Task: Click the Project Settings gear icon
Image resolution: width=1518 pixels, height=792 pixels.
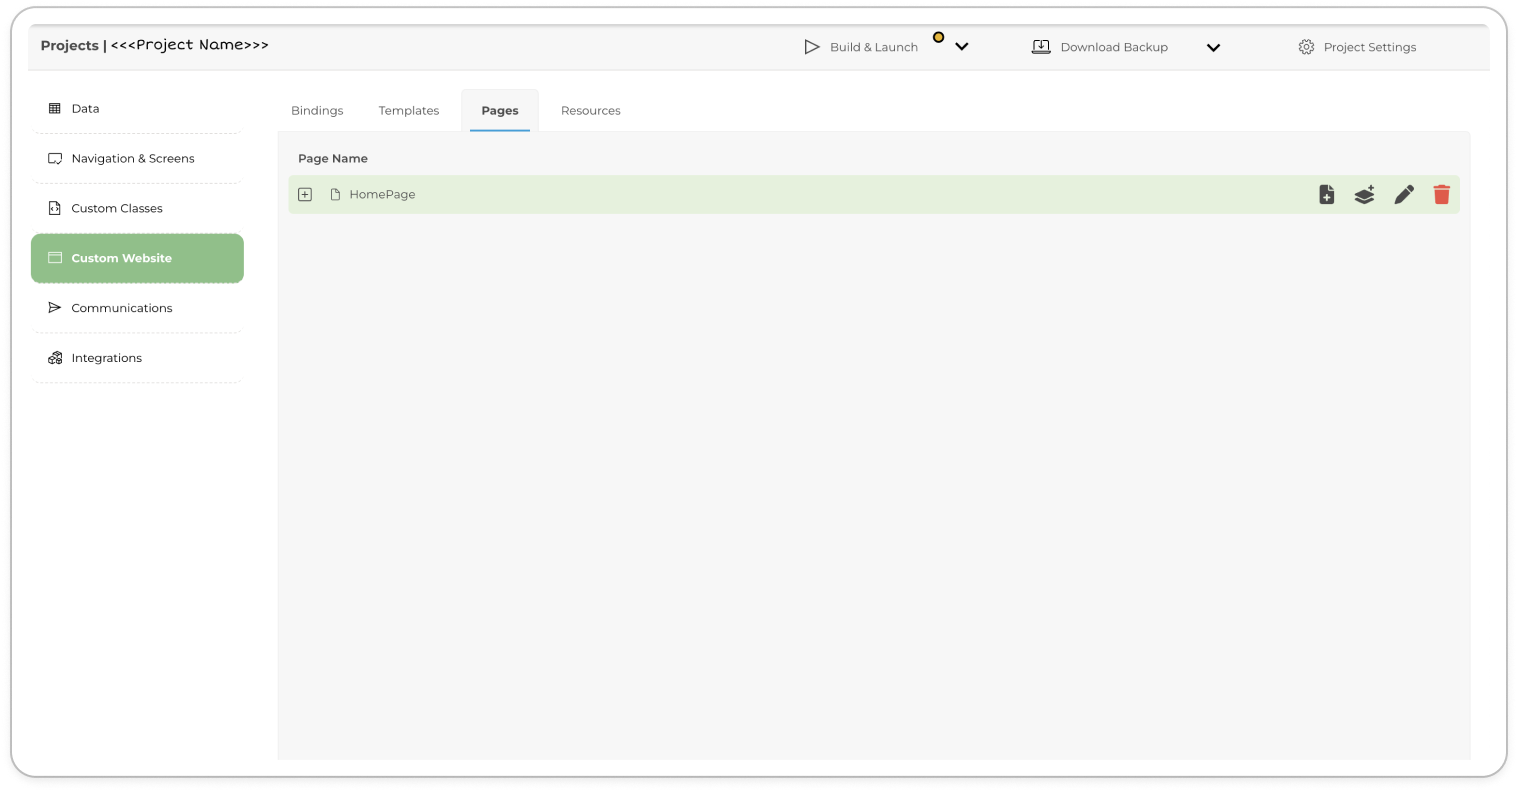Action: [x=1306, y=47]
